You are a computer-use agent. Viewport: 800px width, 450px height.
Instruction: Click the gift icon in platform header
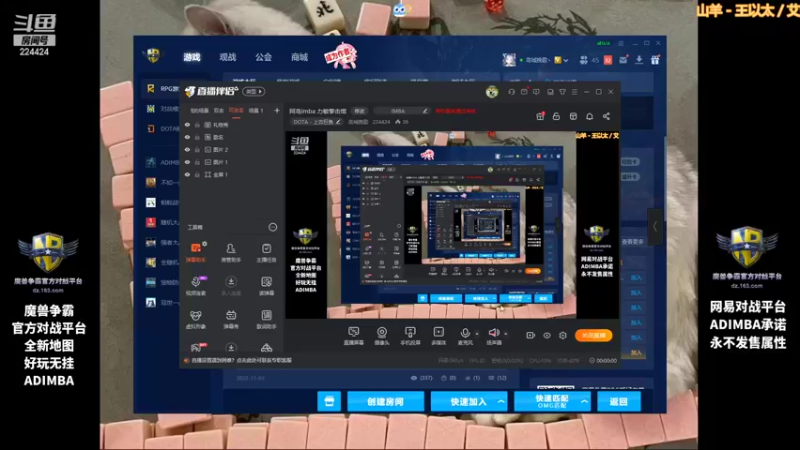point(655,60)
